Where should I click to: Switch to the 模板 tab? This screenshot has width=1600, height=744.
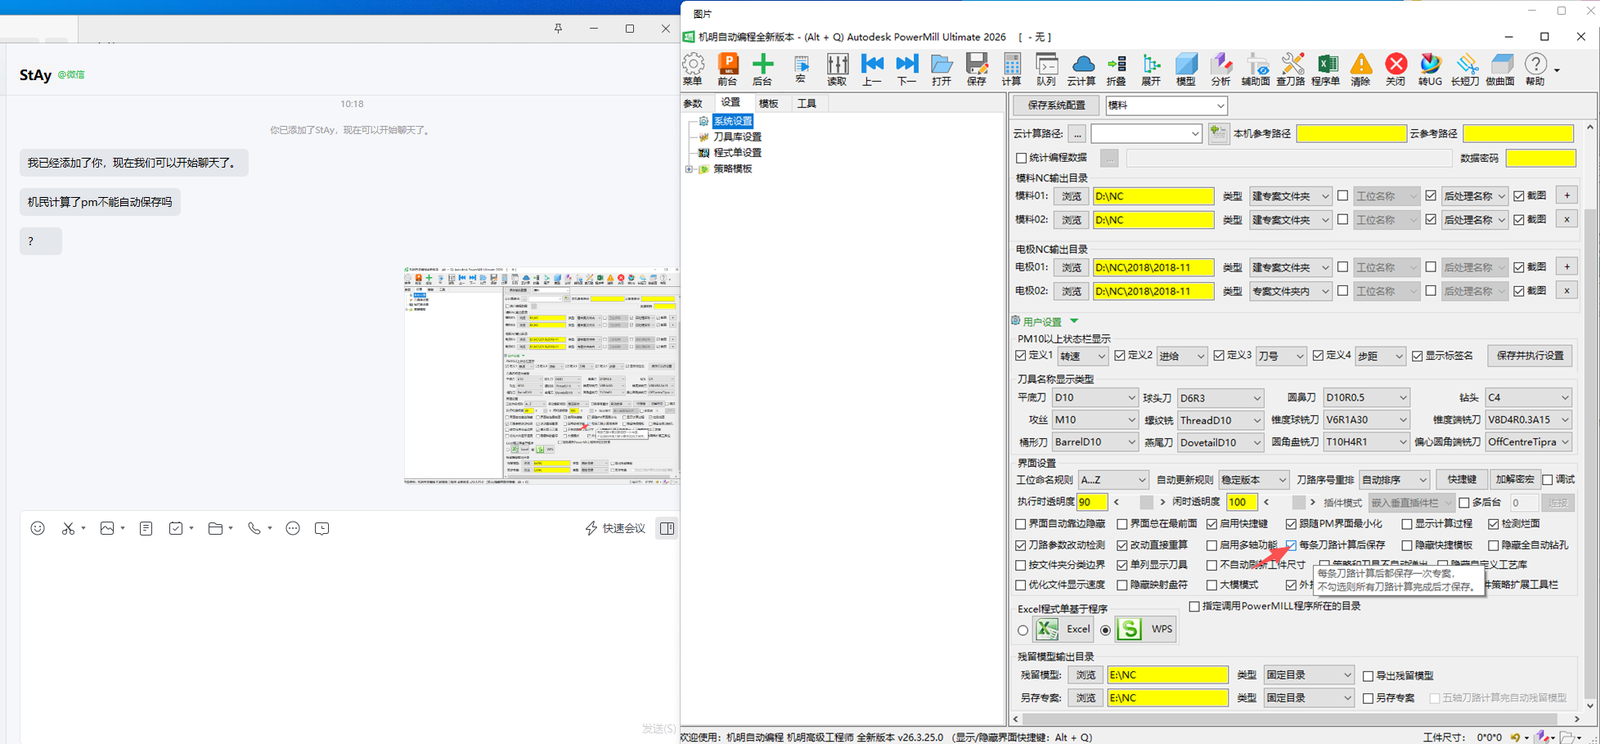(768, 104)
